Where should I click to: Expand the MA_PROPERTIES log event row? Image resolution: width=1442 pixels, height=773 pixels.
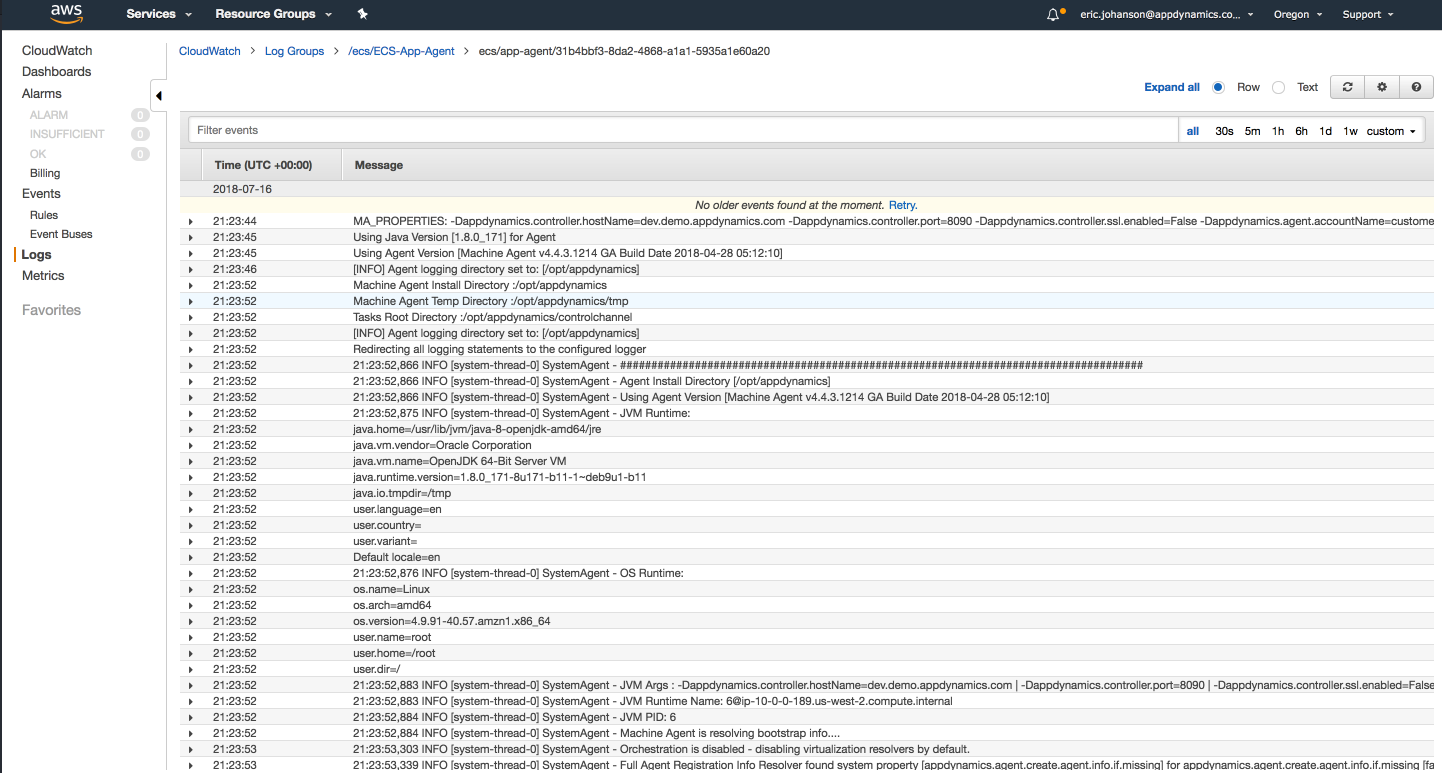click(190, 221)
